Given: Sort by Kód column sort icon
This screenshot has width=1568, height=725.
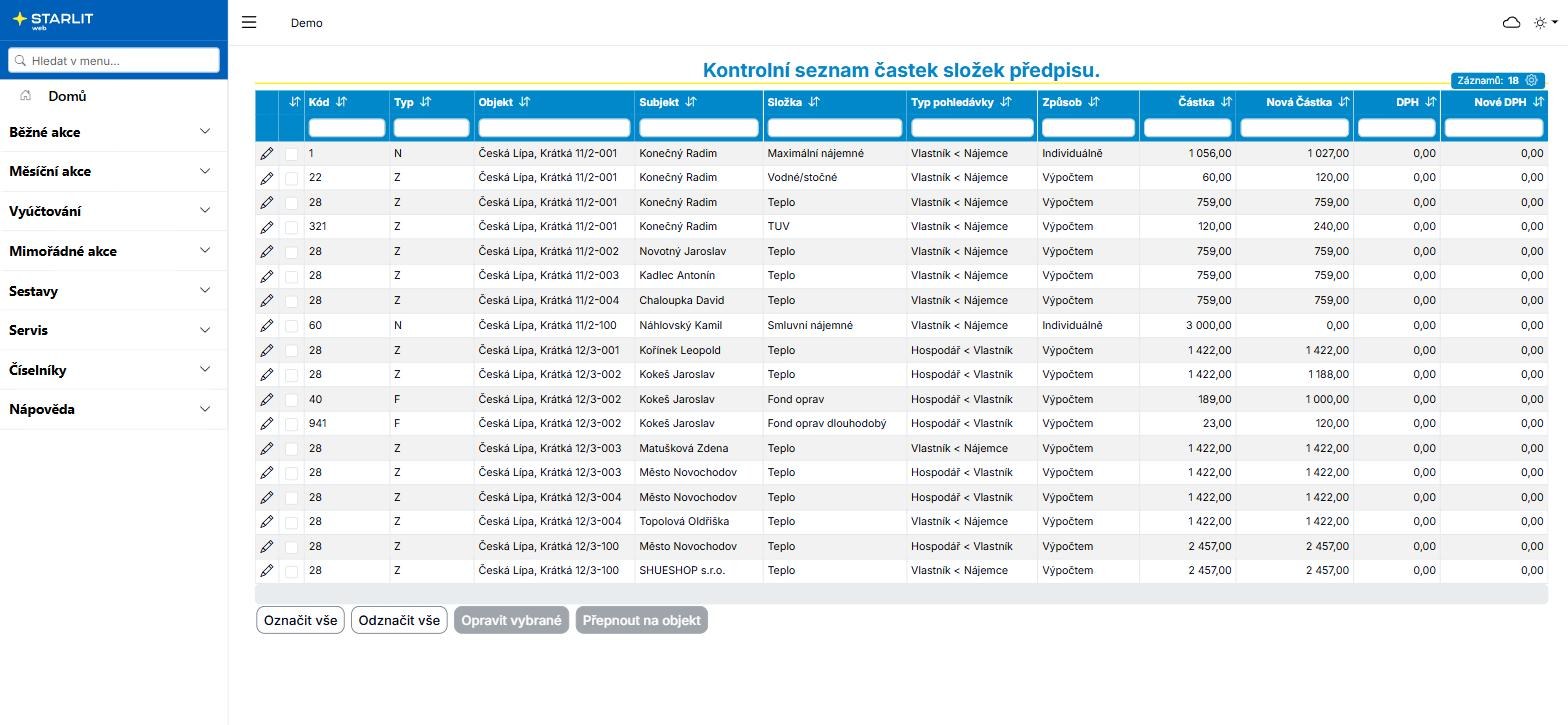Looking at the screenshot, I should [x=342, y=102].
